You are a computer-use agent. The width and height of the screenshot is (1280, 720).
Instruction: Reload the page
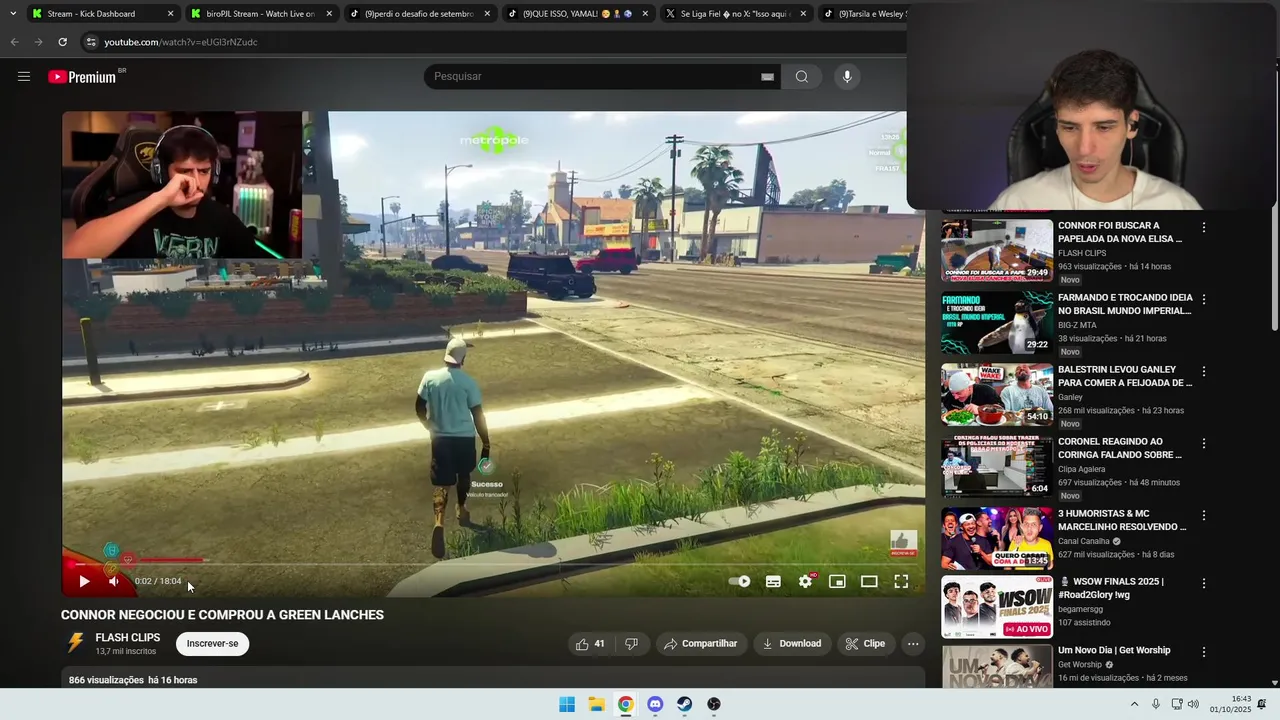point(62,42)
